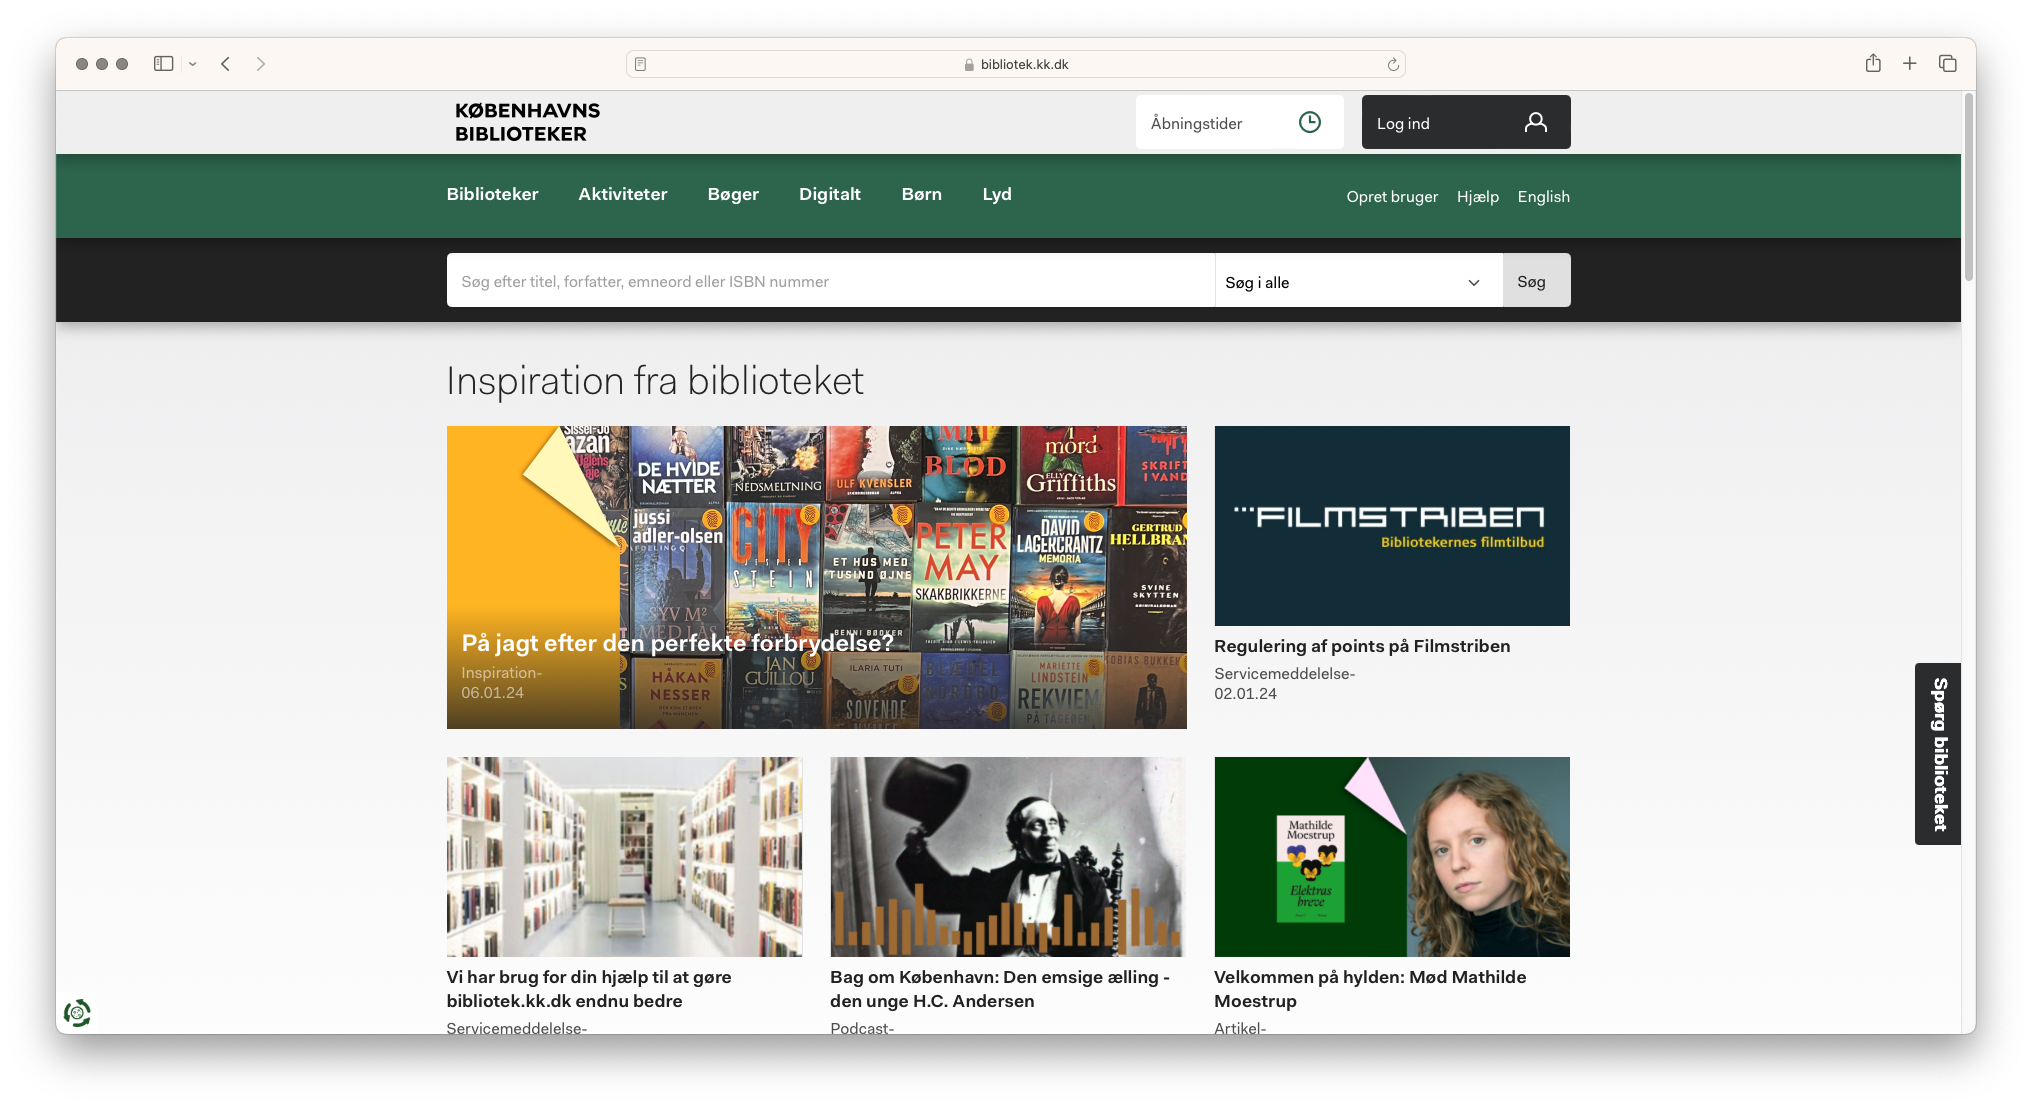Toggle the Safari sidebar icon
This screenshot has height=1108, width=2032.
[163, 64]
